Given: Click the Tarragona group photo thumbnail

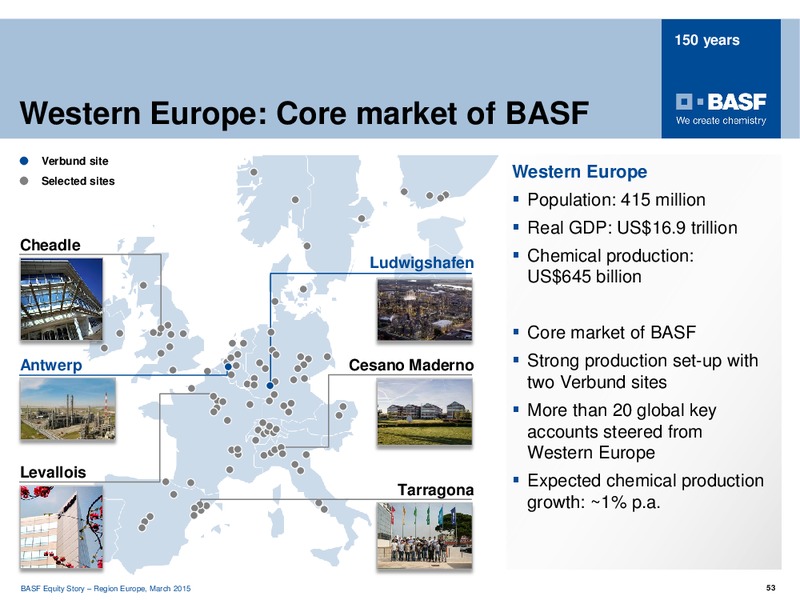Looking at the screenshot, I should [424, 535].
